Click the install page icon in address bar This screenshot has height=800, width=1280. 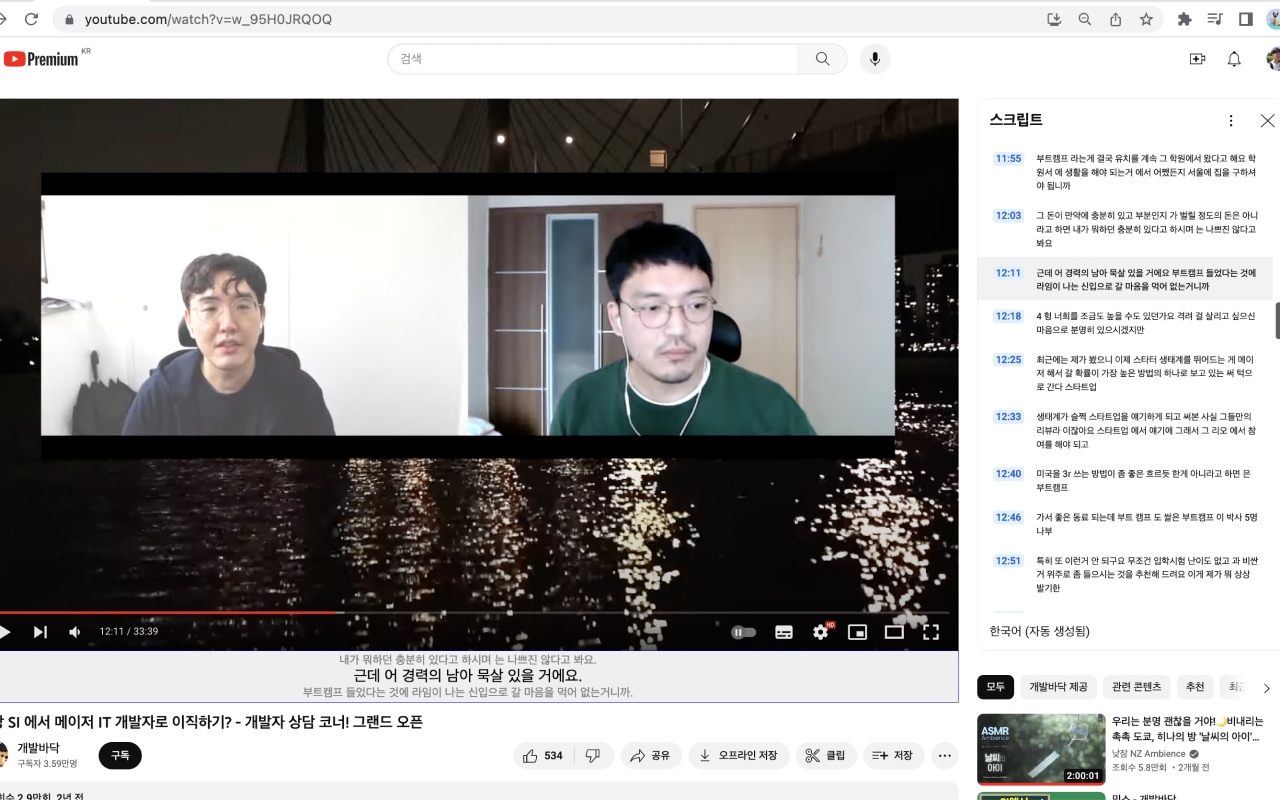pyautogui.click(x=1054, y=19)
